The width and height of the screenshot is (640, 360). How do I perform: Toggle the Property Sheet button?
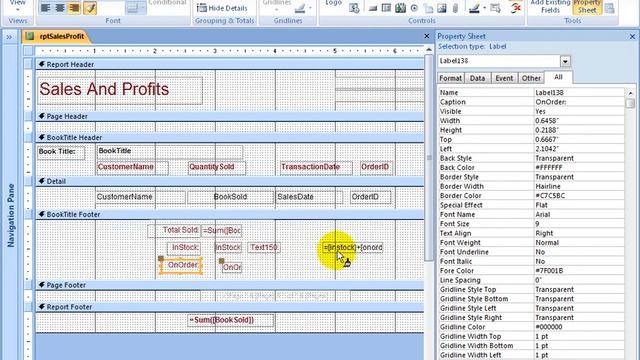[x=587, y=7]
